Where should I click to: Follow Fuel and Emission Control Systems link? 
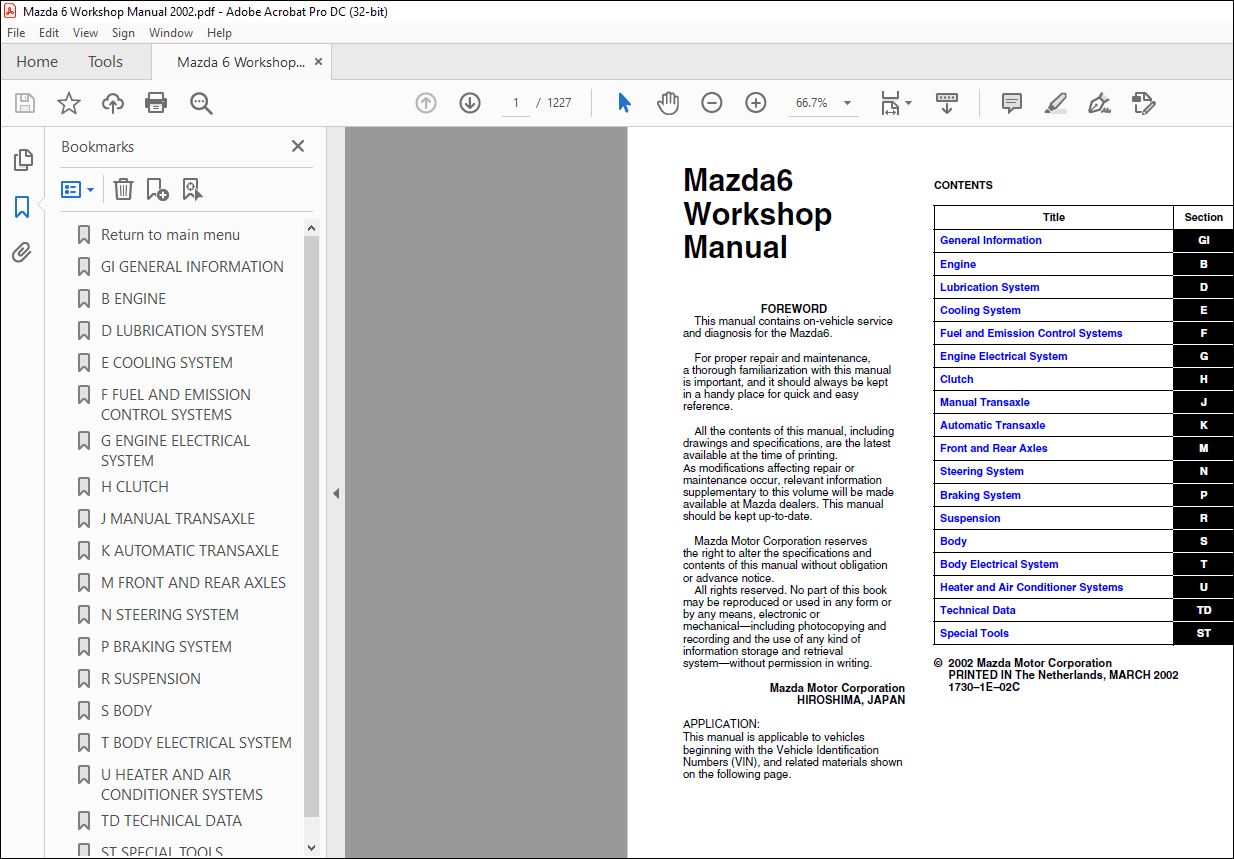(1031, 333)
